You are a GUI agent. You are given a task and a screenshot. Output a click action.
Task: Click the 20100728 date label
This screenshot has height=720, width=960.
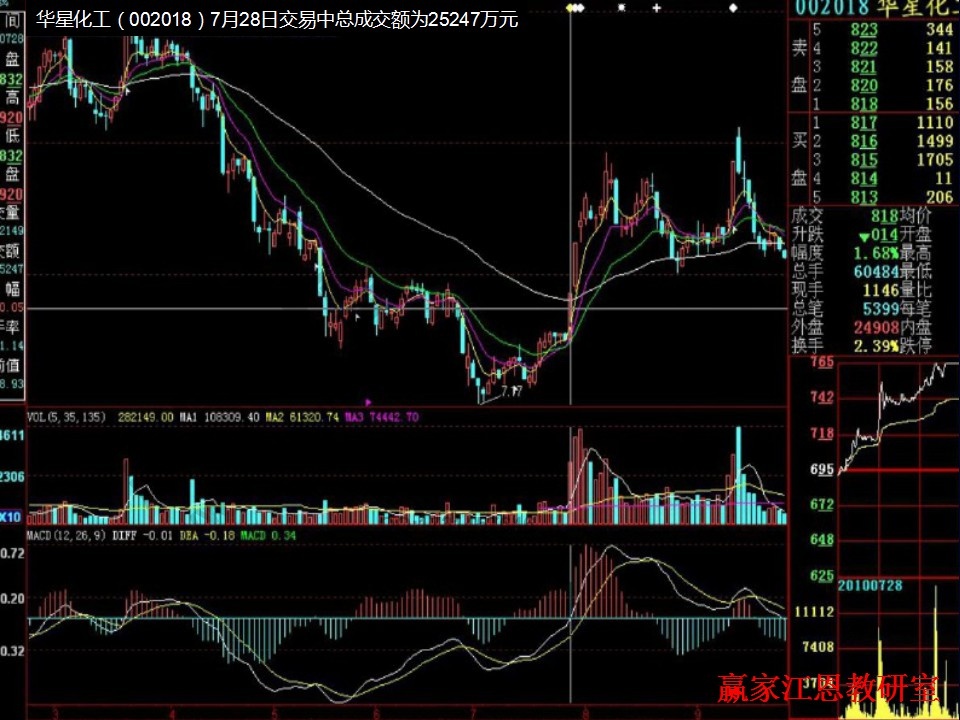(x=873, y=584)
